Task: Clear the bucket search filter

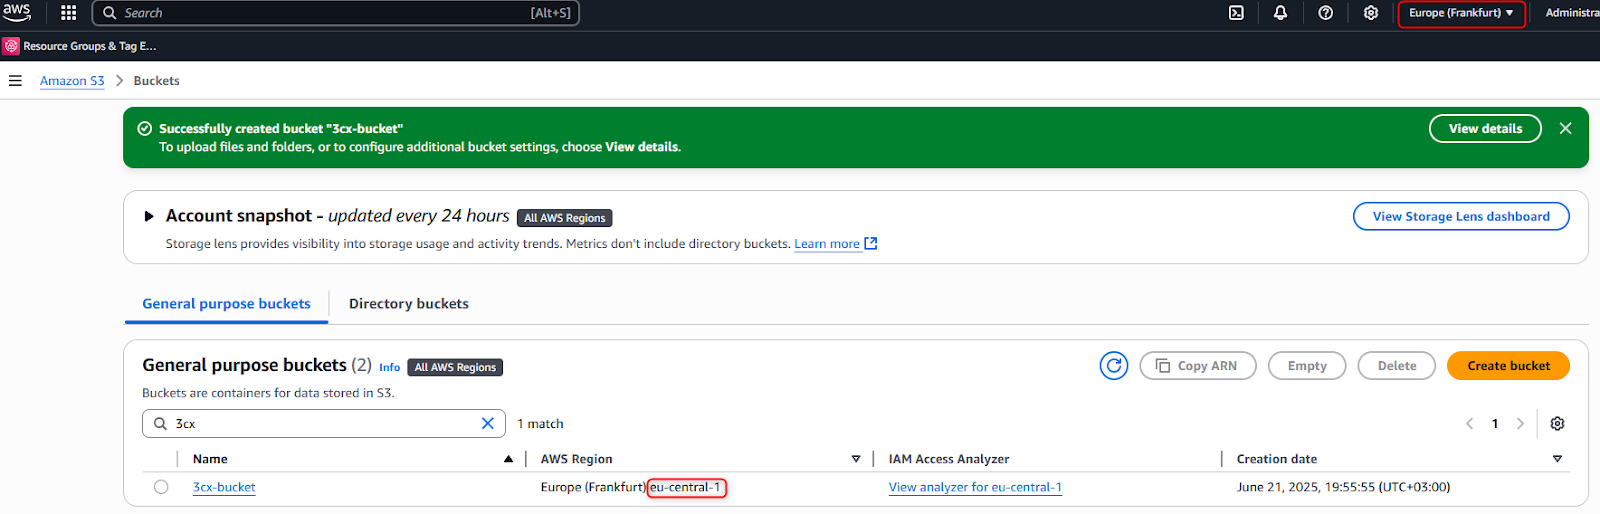Action: 488,424
